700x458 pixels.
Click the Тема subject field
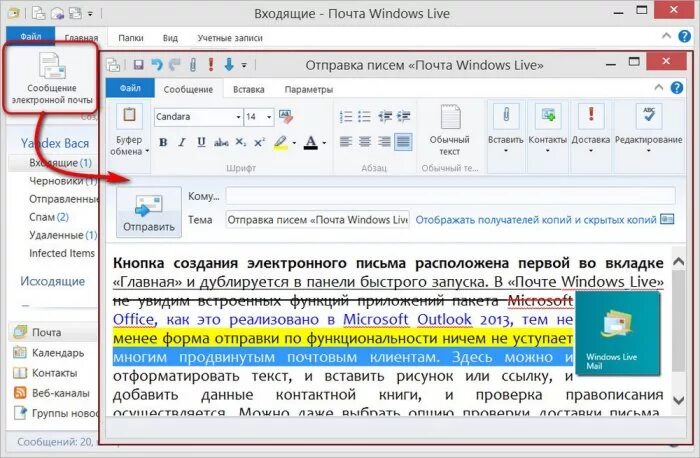pyautogui.click(x=317, y=220)
